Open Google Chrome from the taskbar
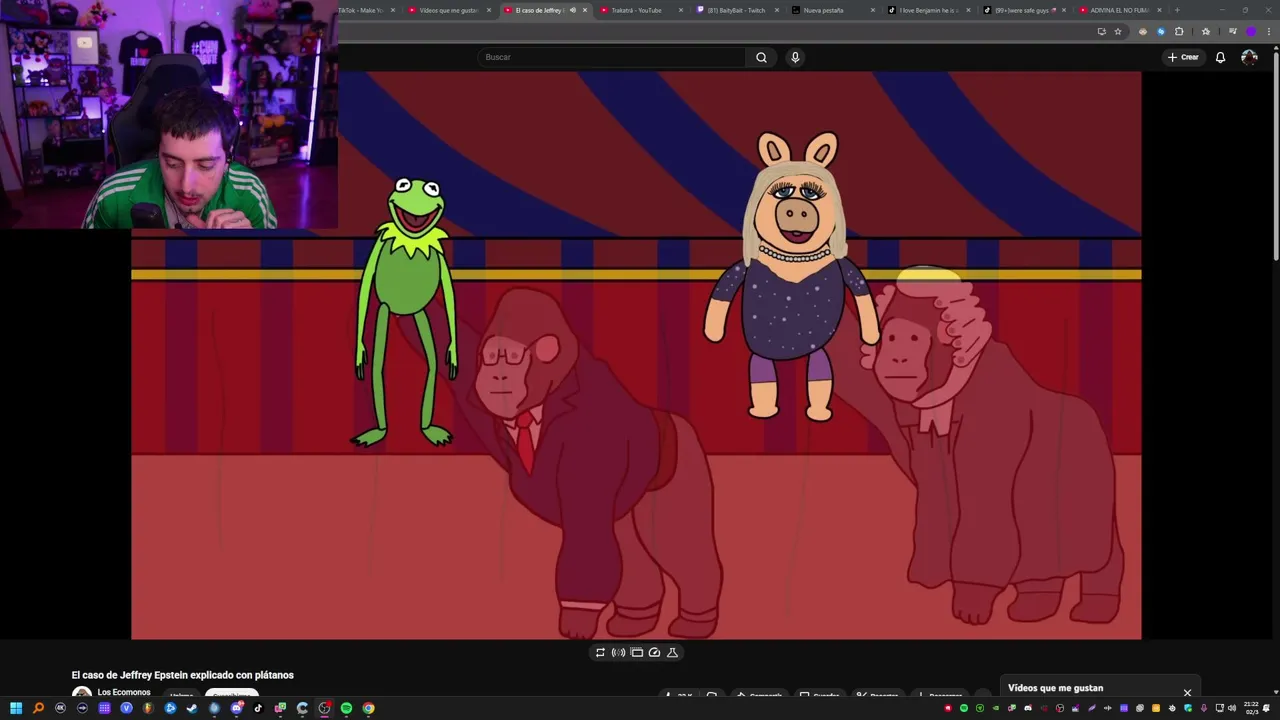Image resolution: width=1280 pixels, height=720 pixels. (368, 708)
